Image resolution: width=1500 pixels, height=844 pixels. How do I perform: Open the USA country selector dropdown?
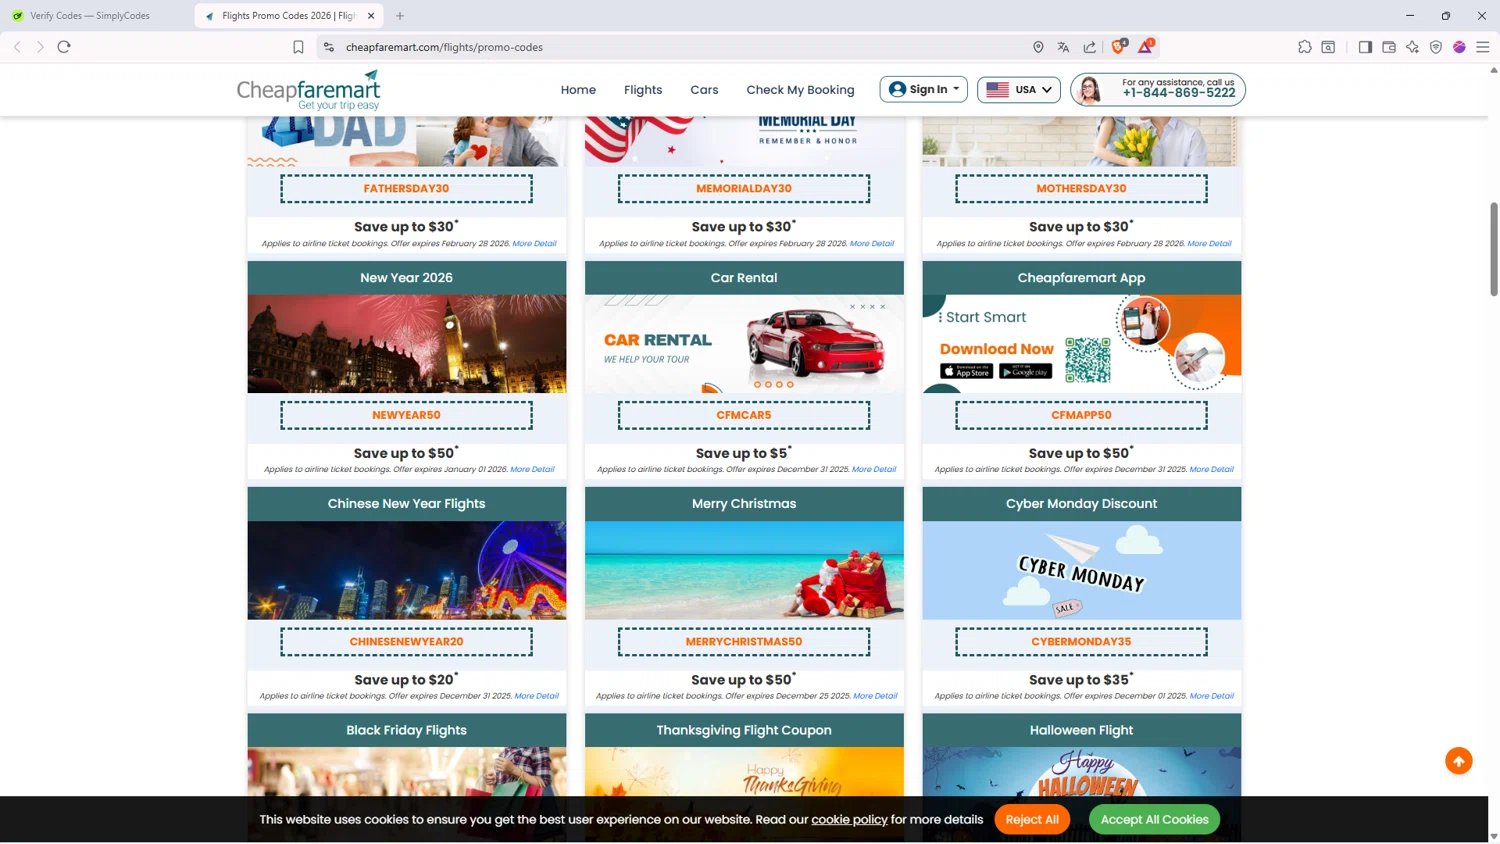tap(1018, 89)
